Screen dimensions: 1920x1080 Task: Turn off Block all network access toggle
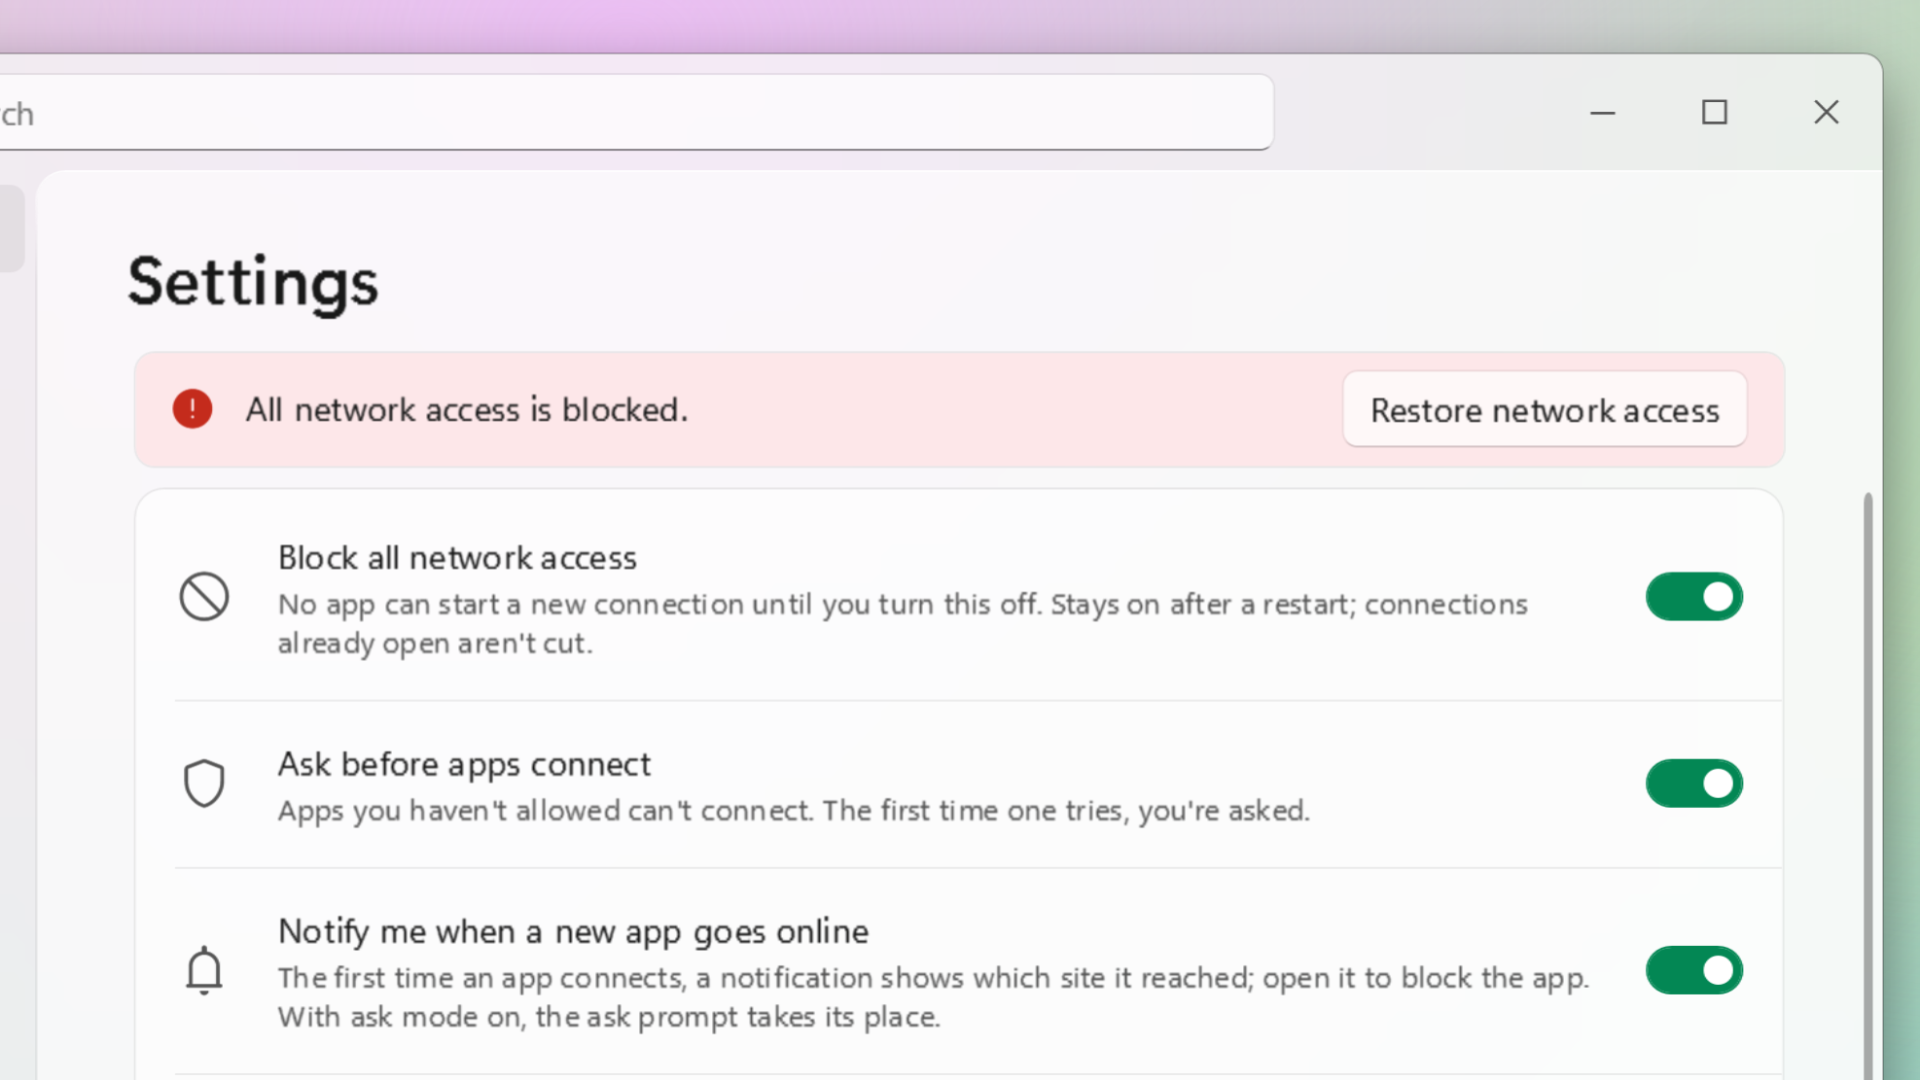[x=1694, y=597]
